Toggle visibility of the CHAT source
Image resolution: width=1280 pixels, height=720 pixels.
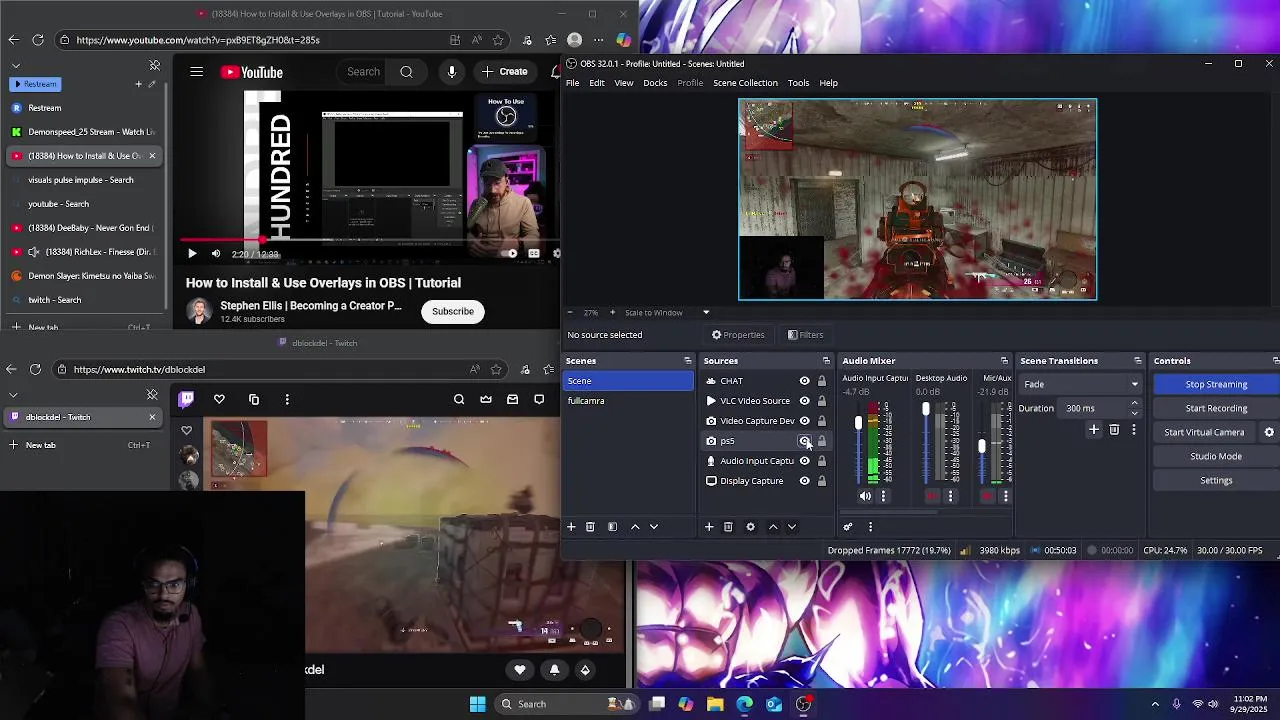[804, 381]
